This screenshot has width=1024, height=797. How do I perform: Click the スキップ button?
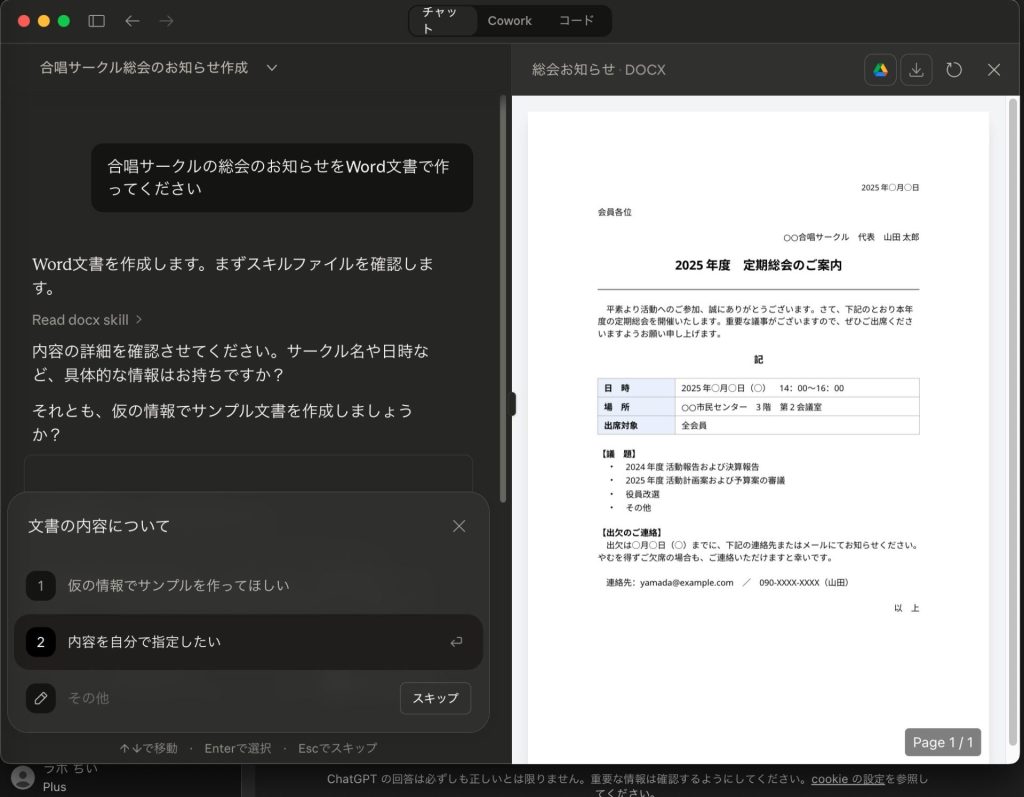435,698
